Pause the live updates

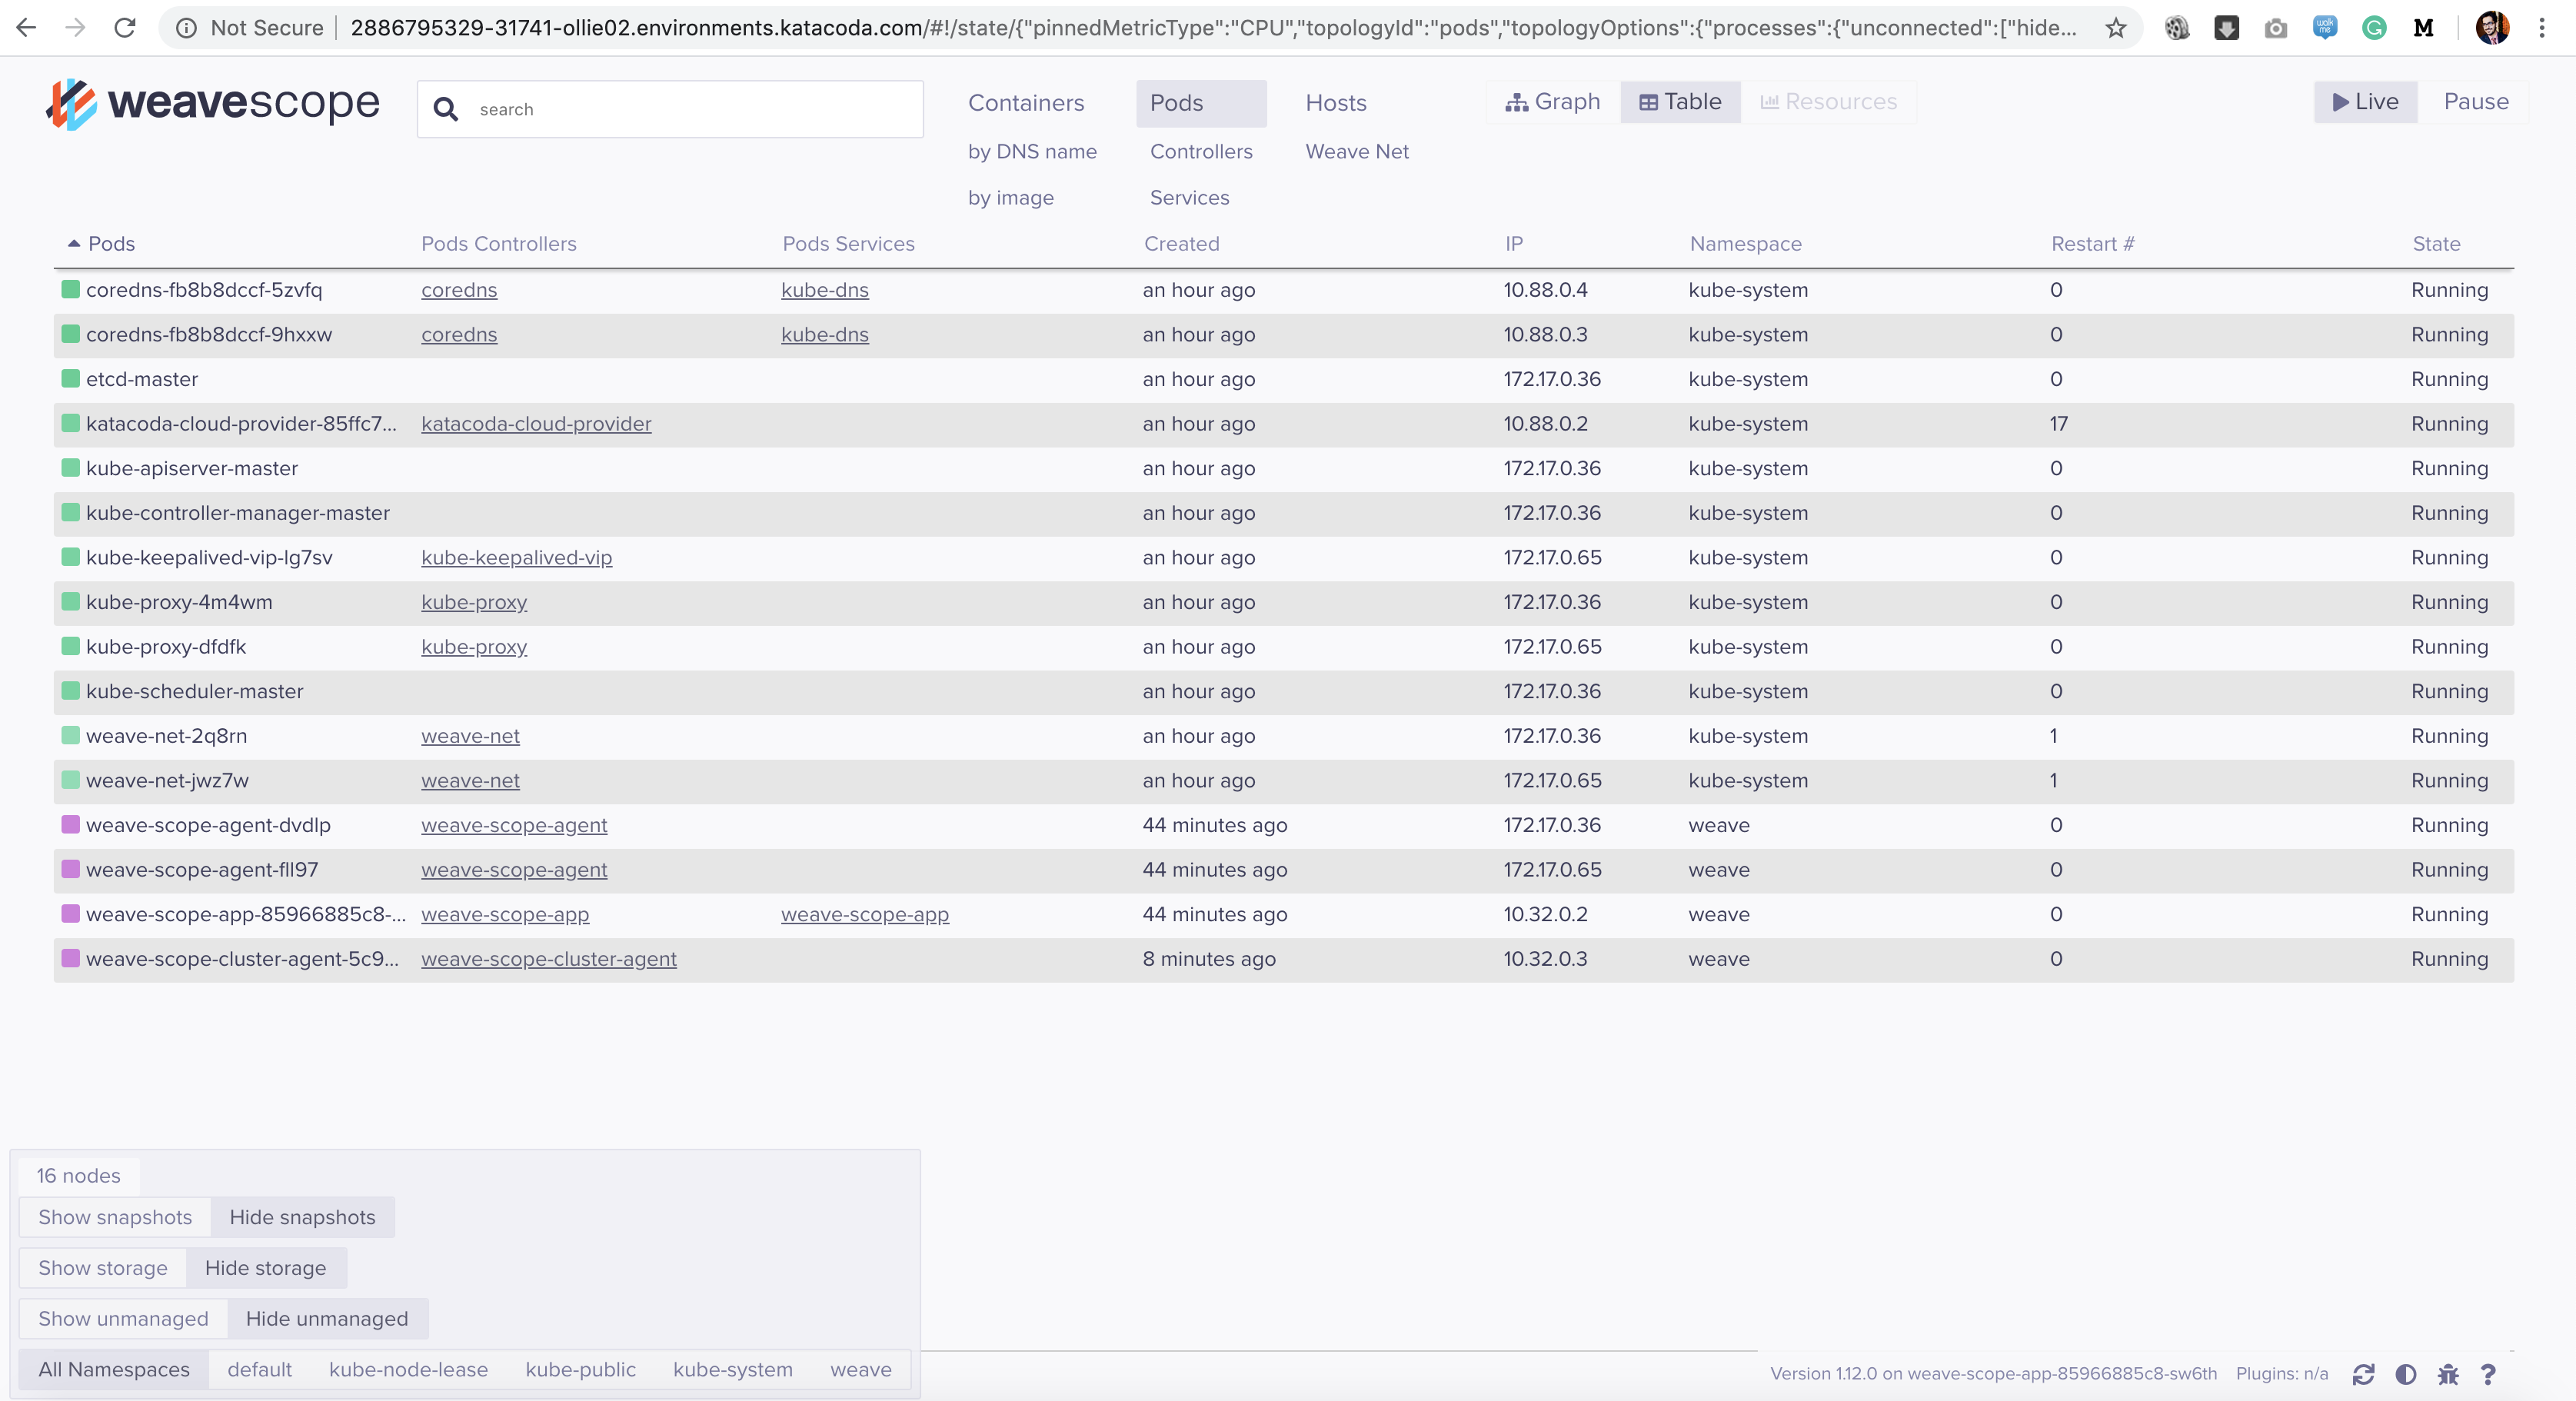(2475, 102)
